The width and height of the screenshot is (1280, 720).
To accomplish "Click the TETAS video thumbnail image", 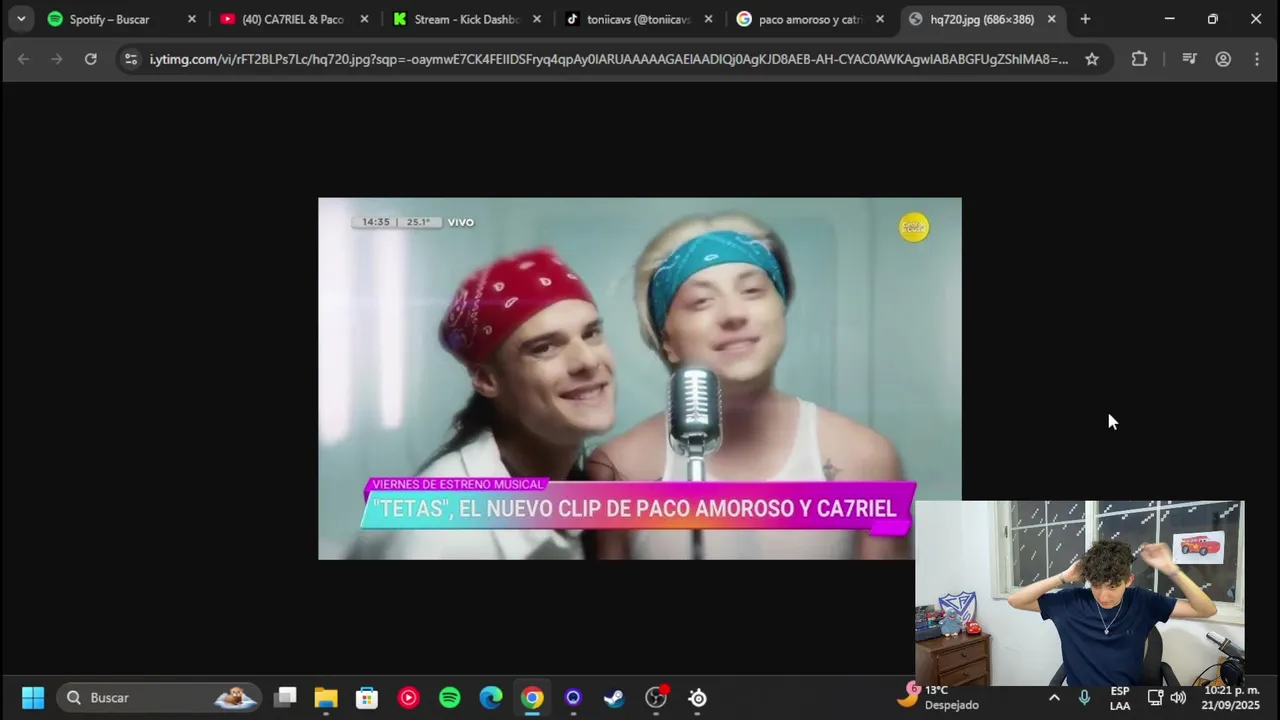I will click(640, 378).
